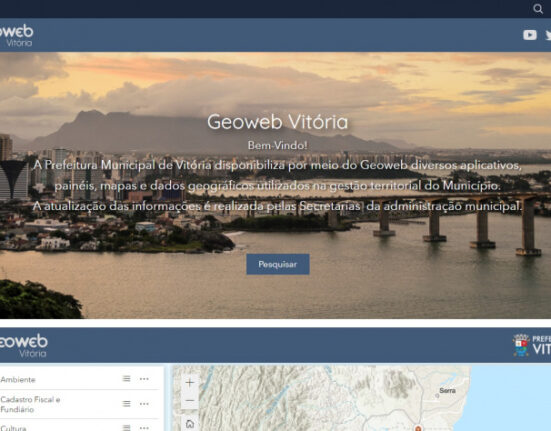
Task: Open more options for Ambiente
Action: [144, 379]
